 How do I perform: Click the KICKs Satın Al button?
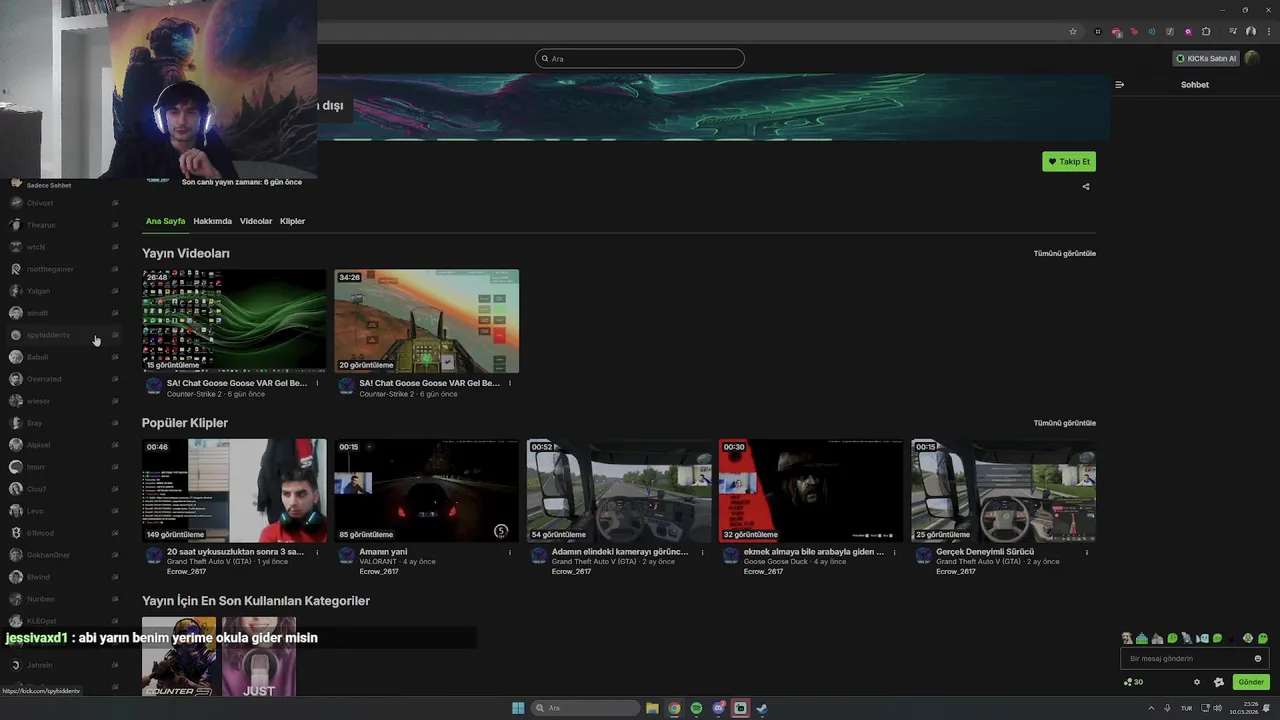(1206, 58)
